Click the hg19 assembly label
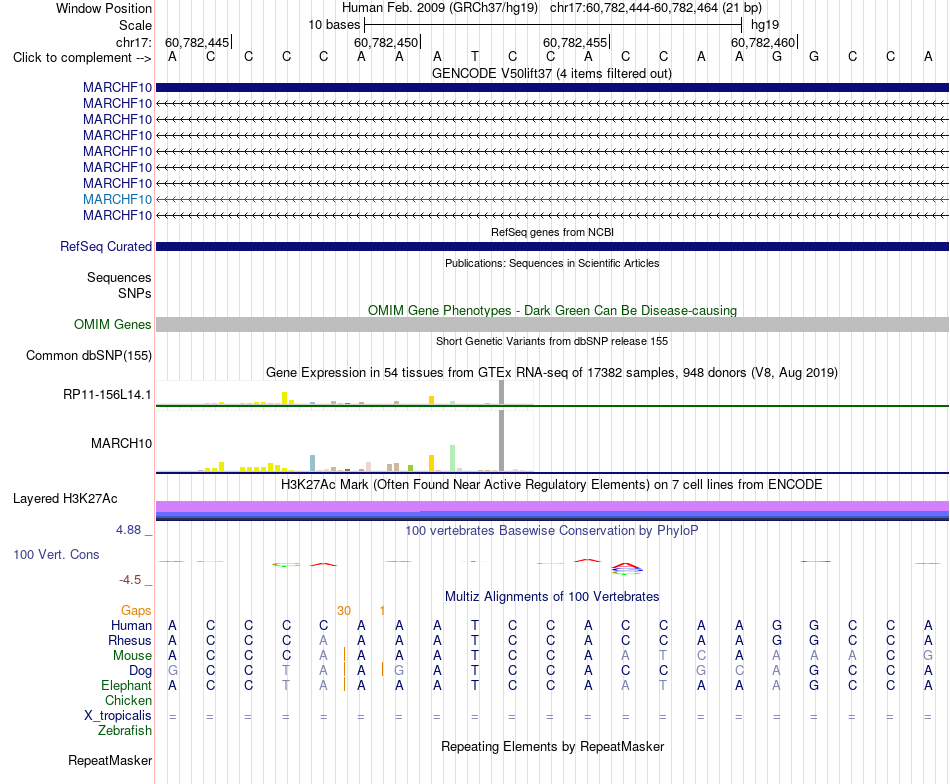The width and height of the screenshot is (950, 784). [x=765, y=25]
